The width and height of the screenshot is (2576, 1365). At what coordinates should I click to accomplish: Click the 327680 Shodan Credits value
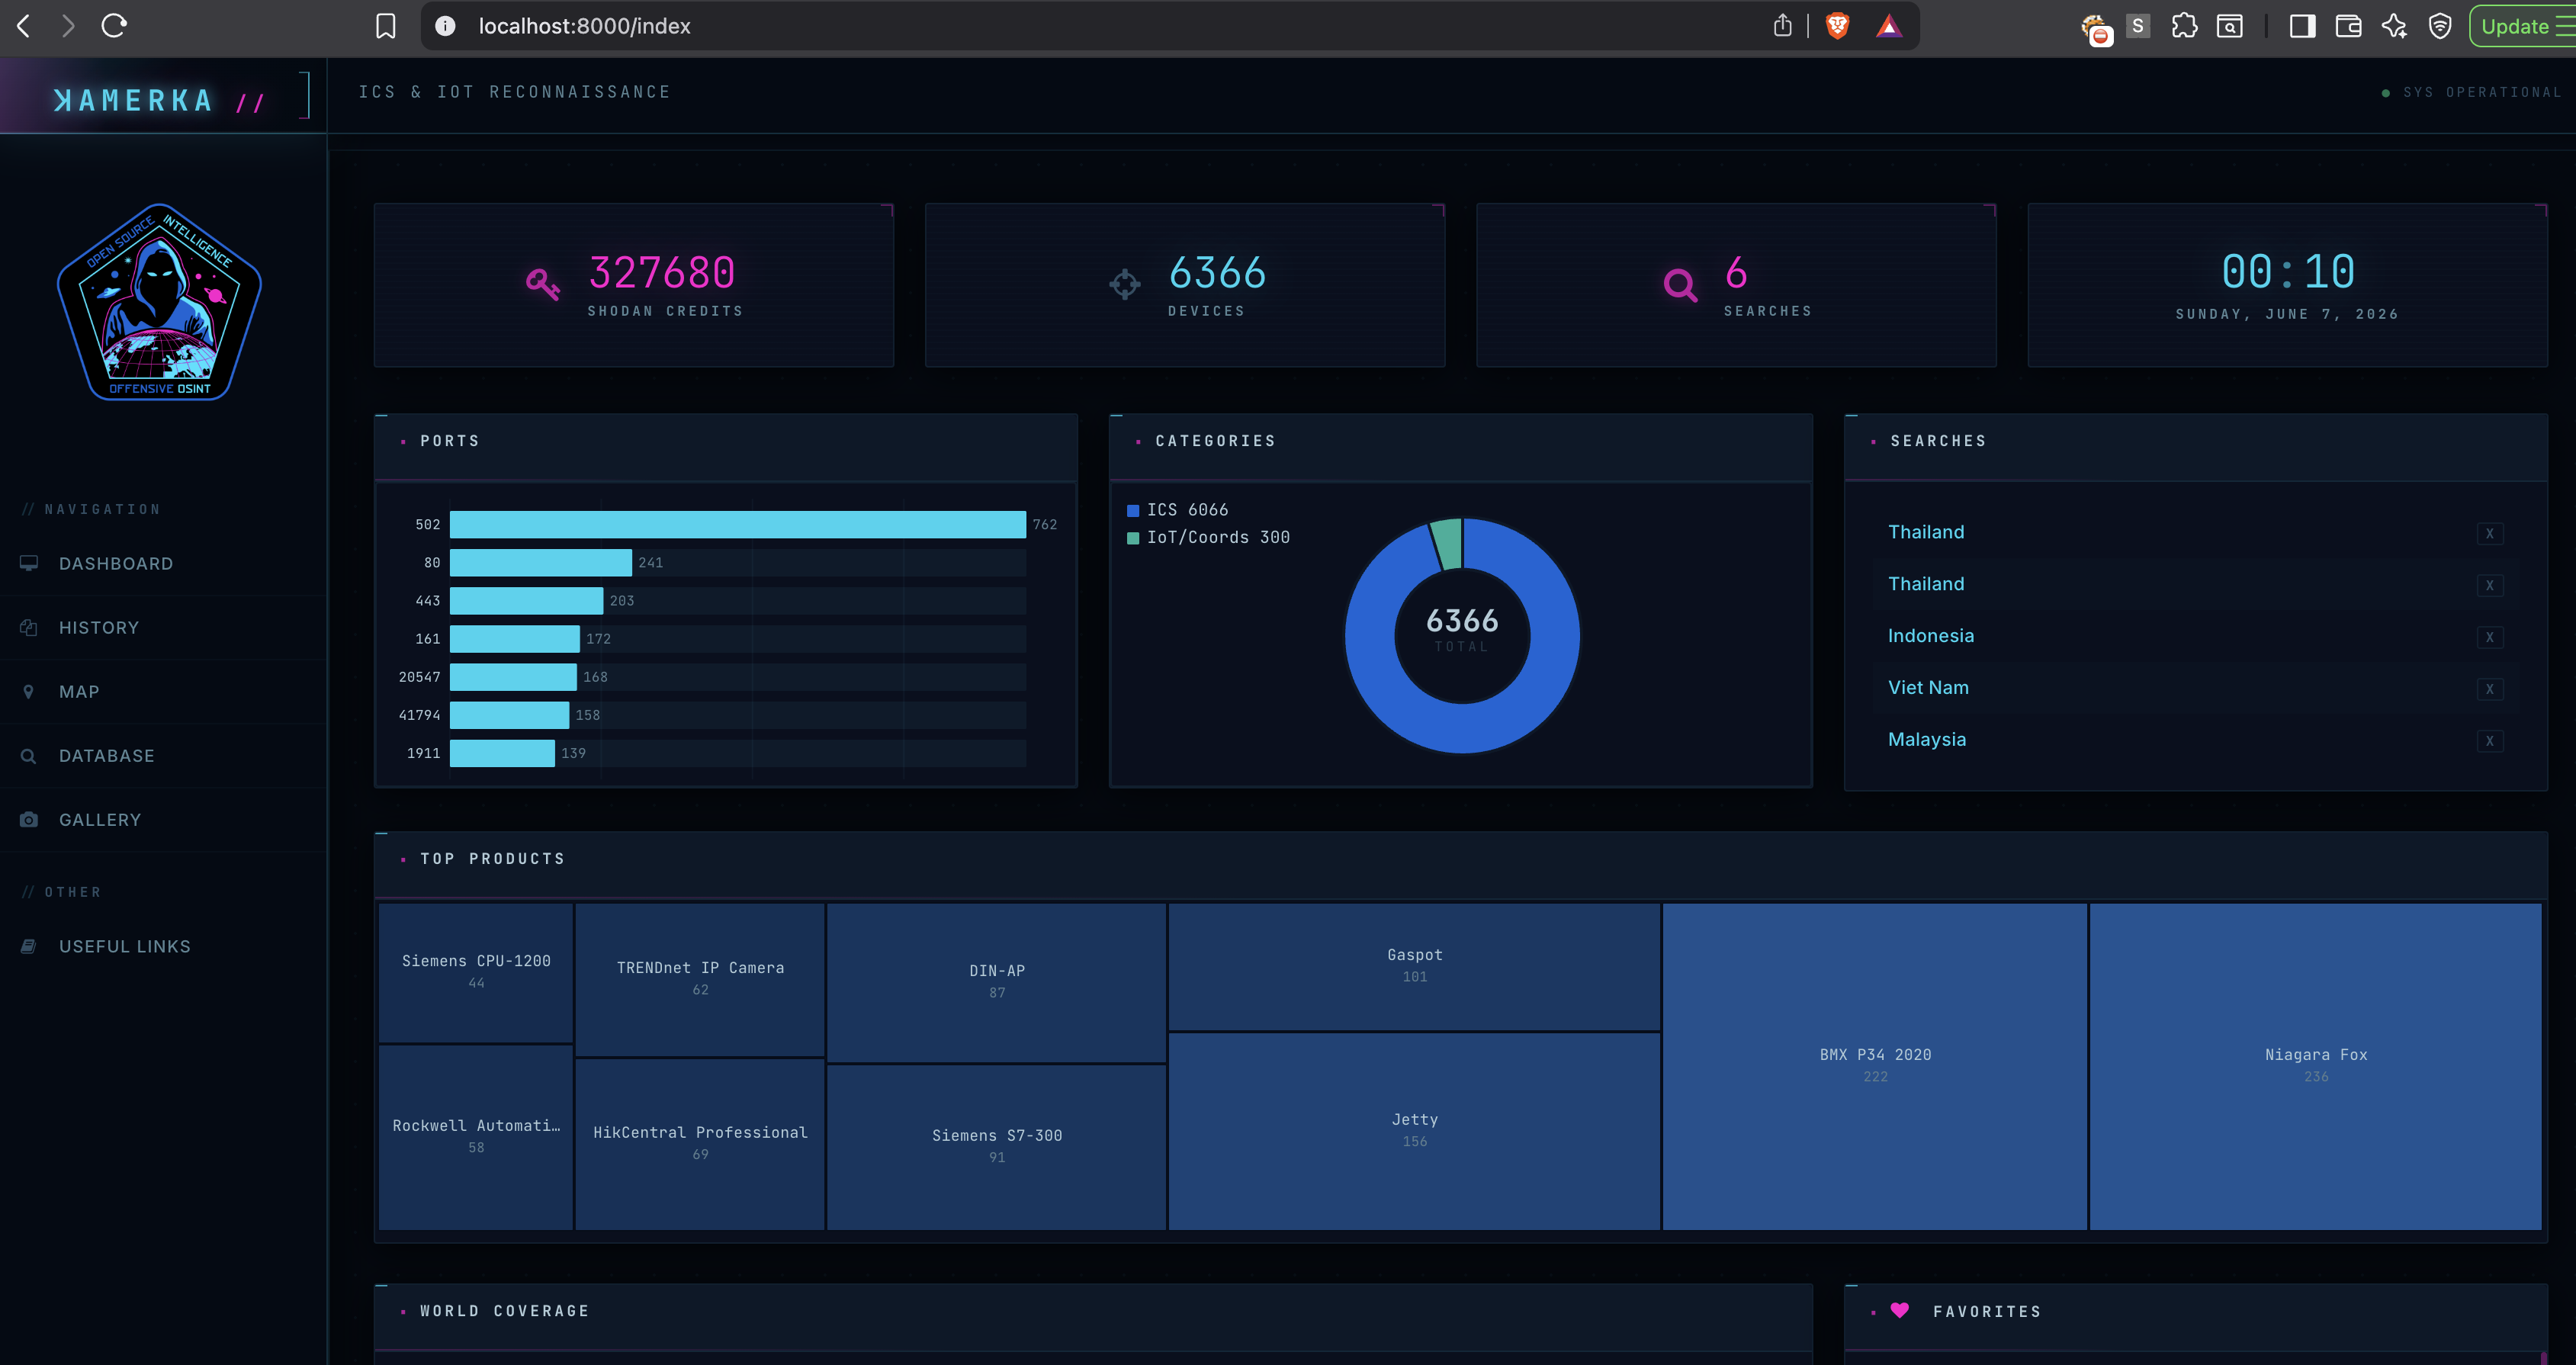coord(662,273)
